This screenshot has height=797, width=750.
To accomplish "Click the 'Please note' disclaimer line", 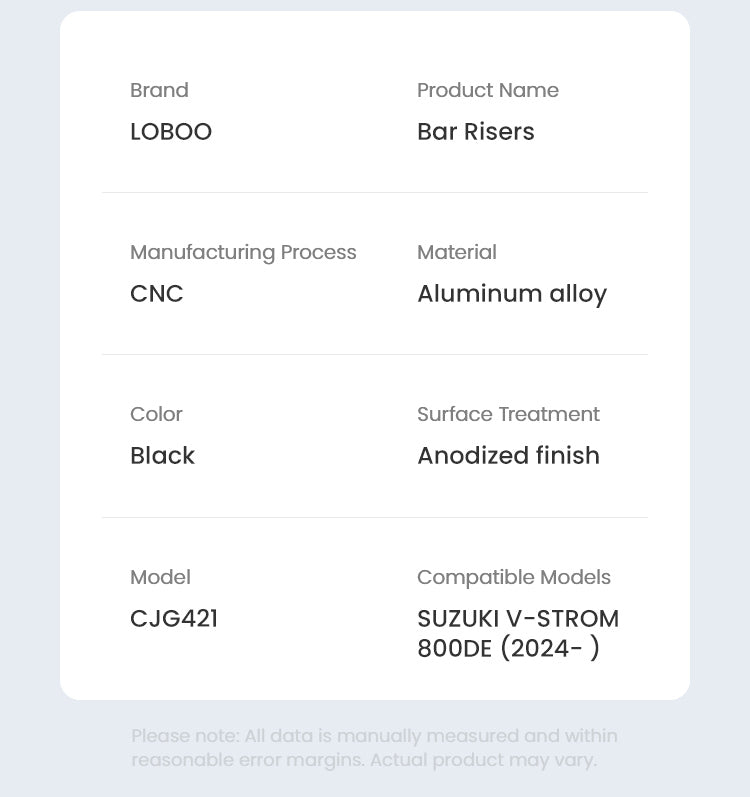I will (x=374, y=736).
